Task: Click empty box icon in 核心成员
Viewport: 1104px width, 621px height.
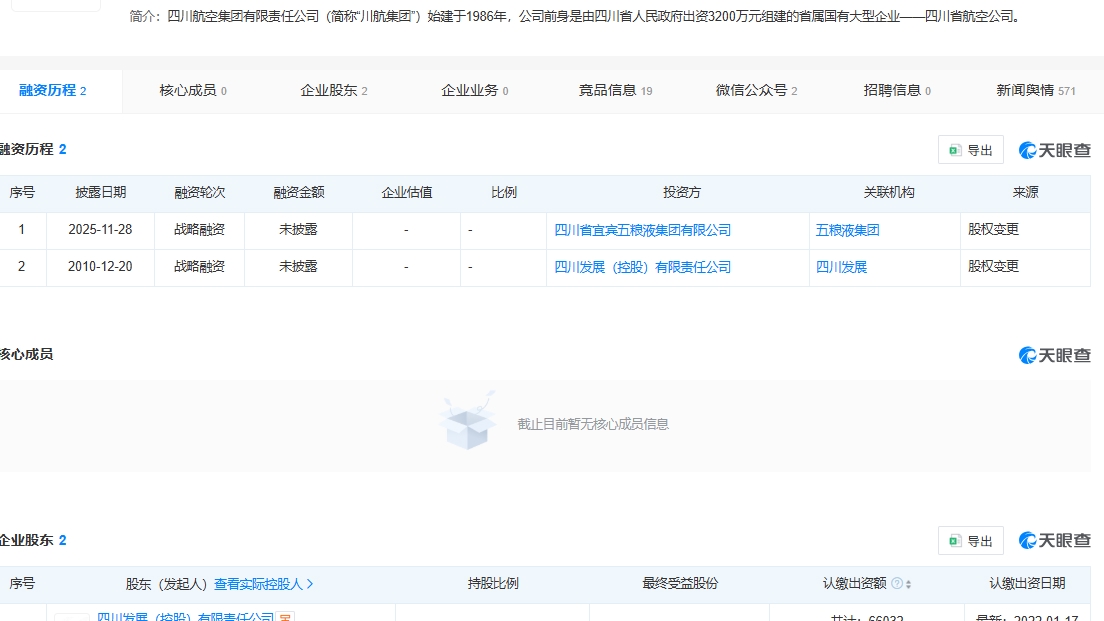Action: tap(467, 423)
